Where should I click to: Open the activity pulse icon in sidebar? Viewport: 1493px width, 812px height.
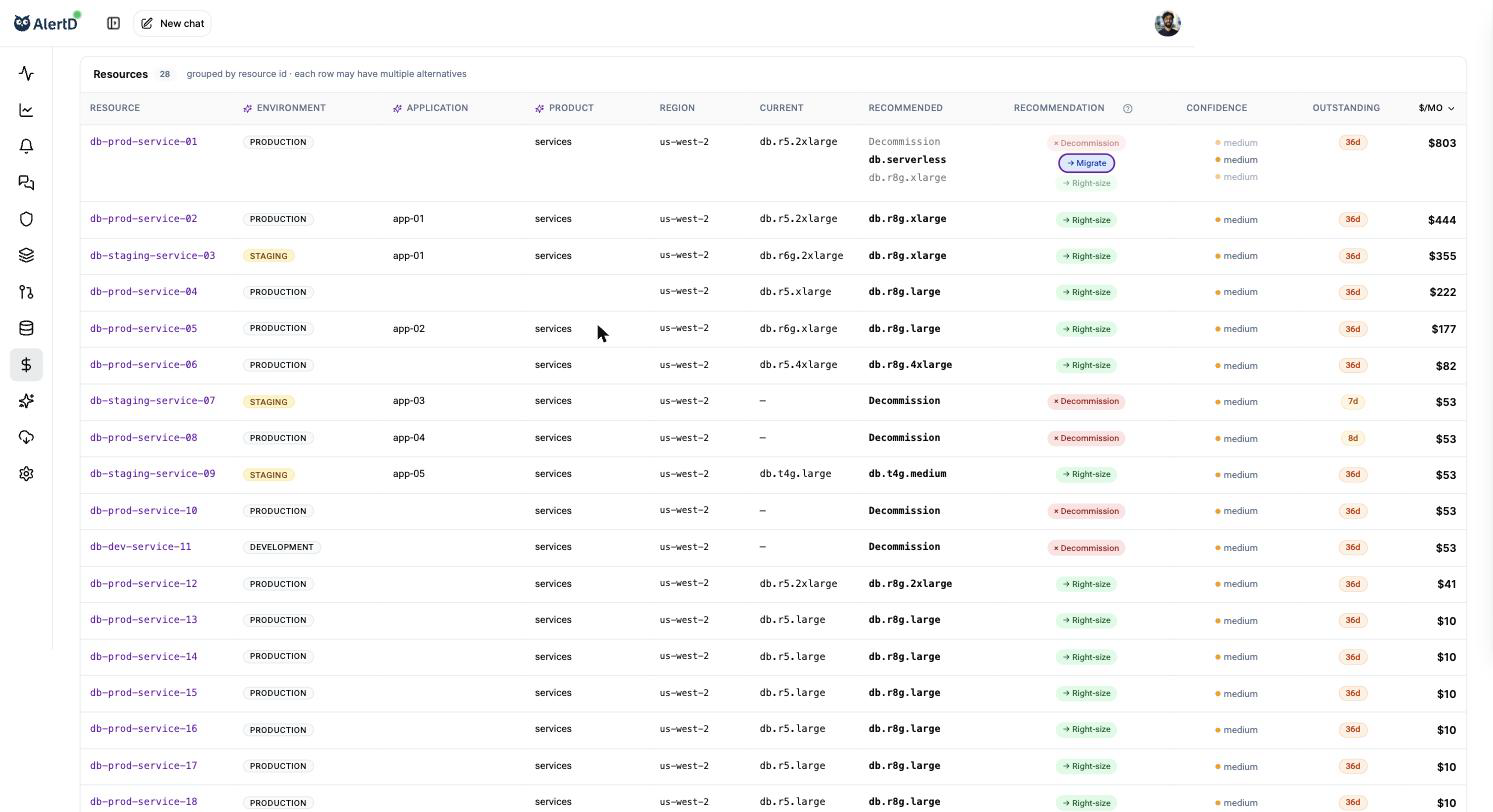(26, 74)
